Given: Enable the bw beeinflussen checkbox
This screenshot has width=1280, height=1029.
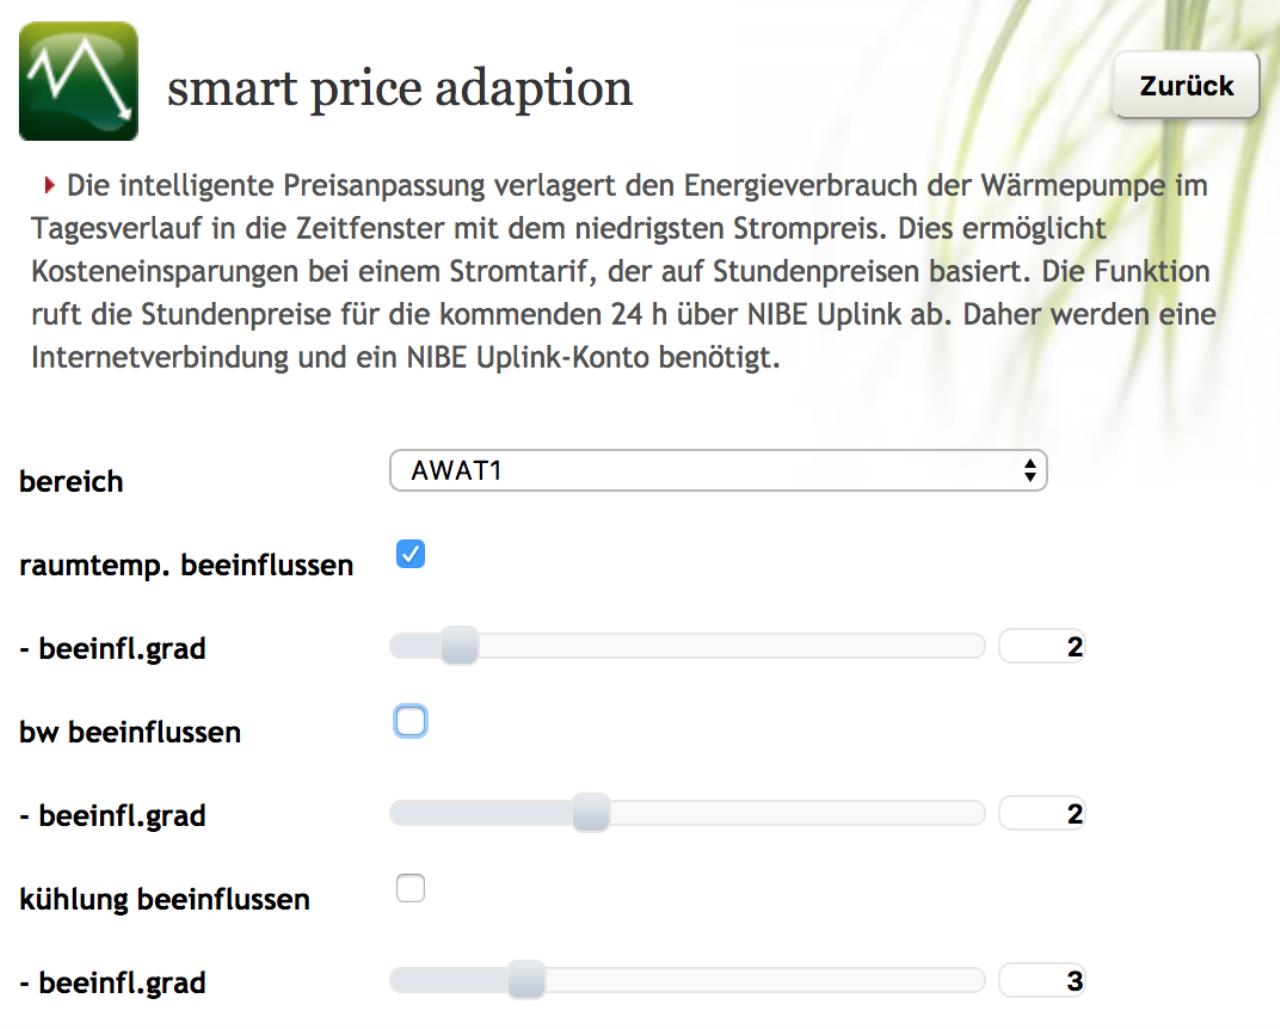Looking at the screenshot, I should coord(410,721).
